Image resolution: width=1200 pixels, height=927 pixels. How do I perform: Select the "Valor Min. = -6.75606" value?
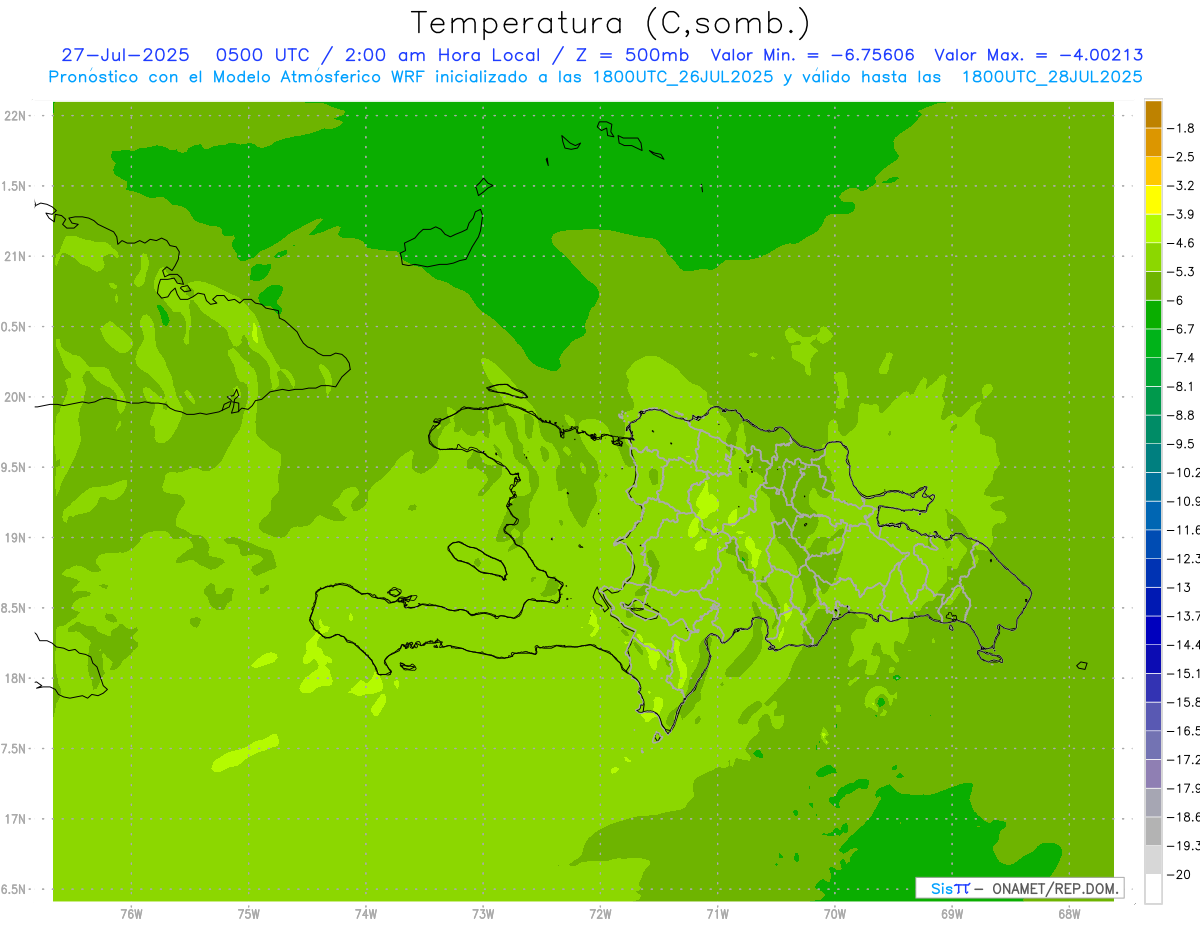point(812,55)
